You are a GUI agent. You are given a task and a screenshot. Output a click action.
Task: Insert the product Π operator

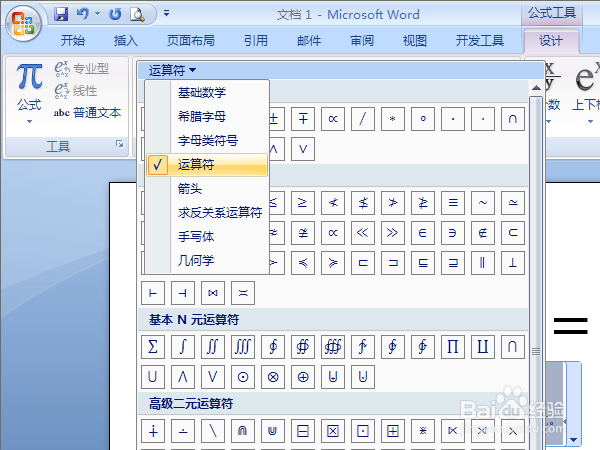click(x=453, y=347)
